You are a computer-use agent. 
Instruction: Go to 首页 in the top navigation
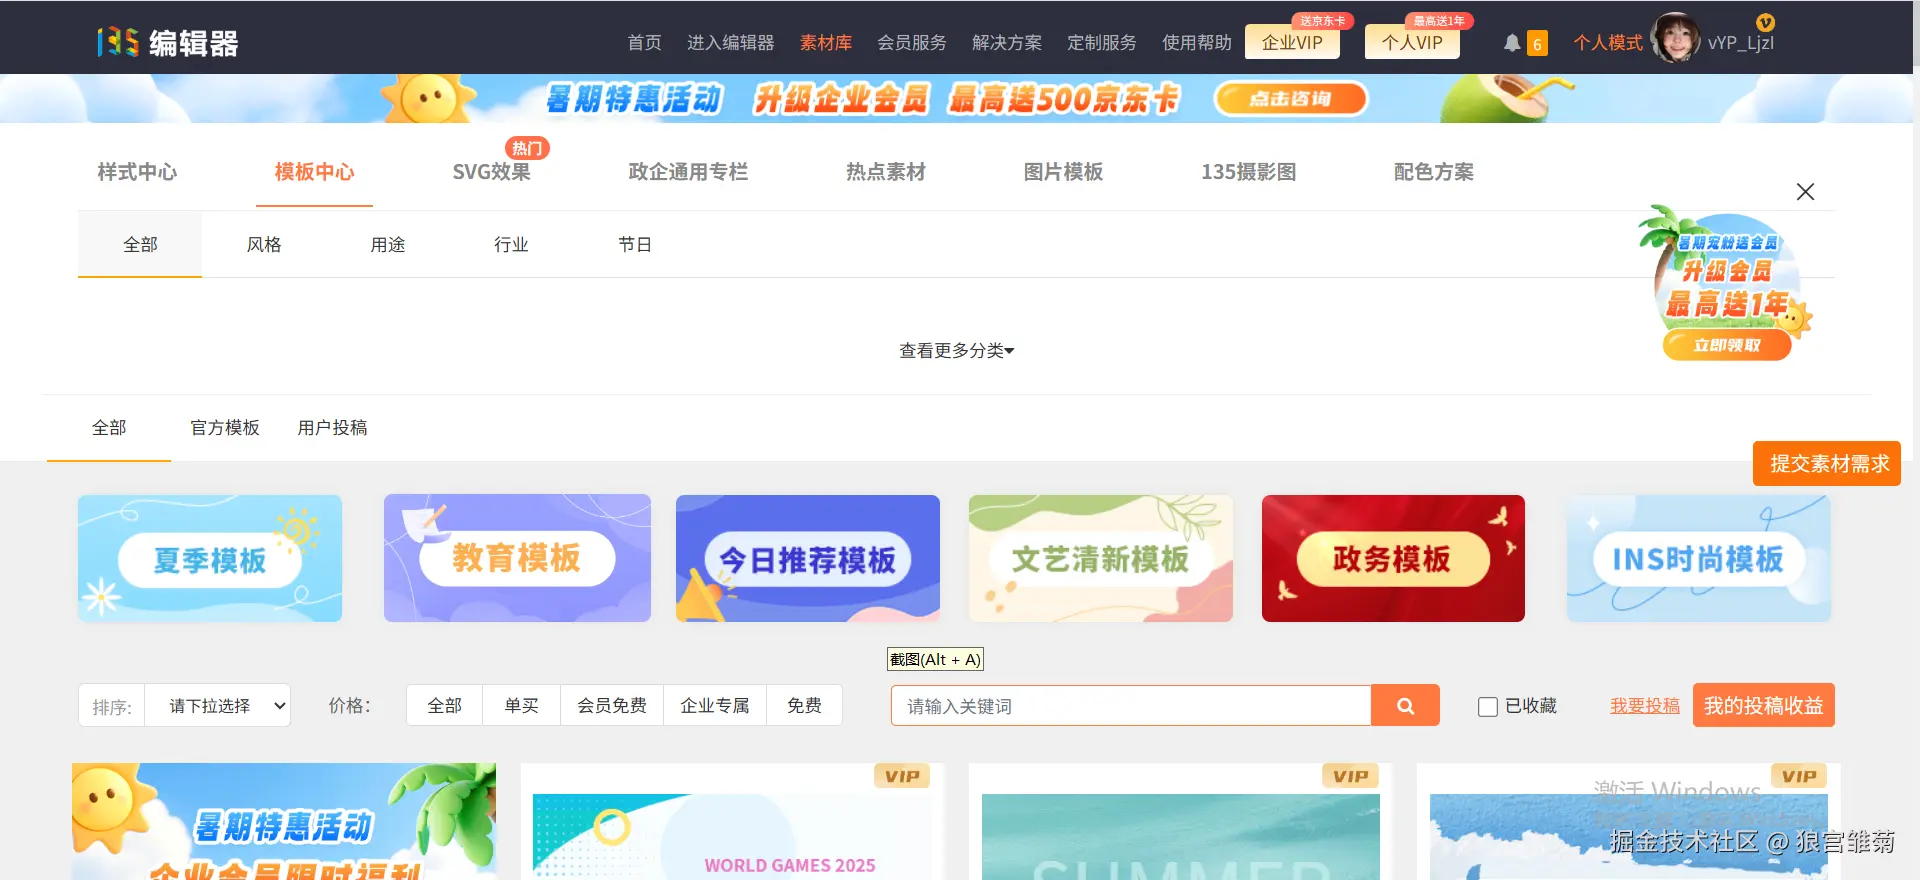point(644,43)
